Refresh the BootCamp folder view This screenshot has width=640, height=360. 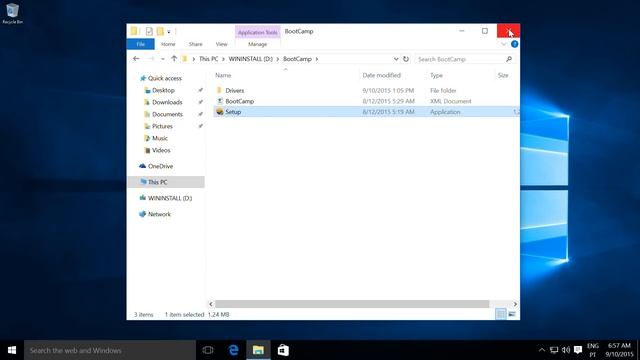click(x=406, y=59)
